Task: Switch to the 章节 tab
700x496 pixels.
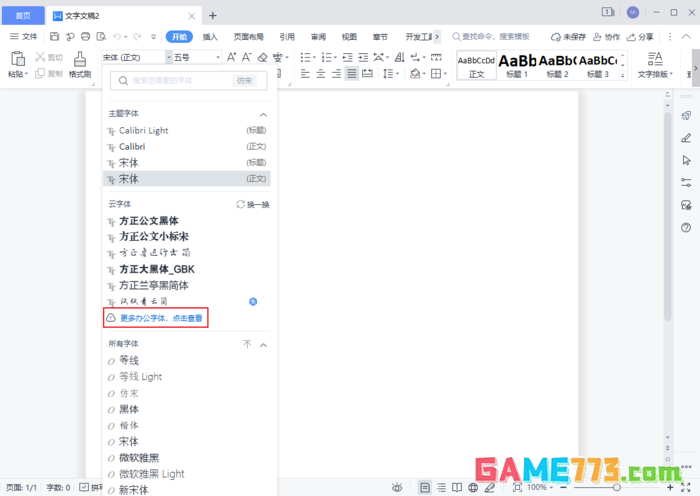Action: pos(380,37)
